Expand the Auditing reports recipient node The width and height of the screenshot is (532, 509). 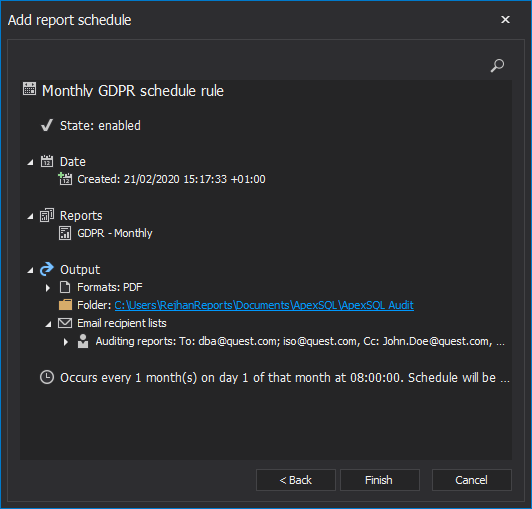pos(66,342)
